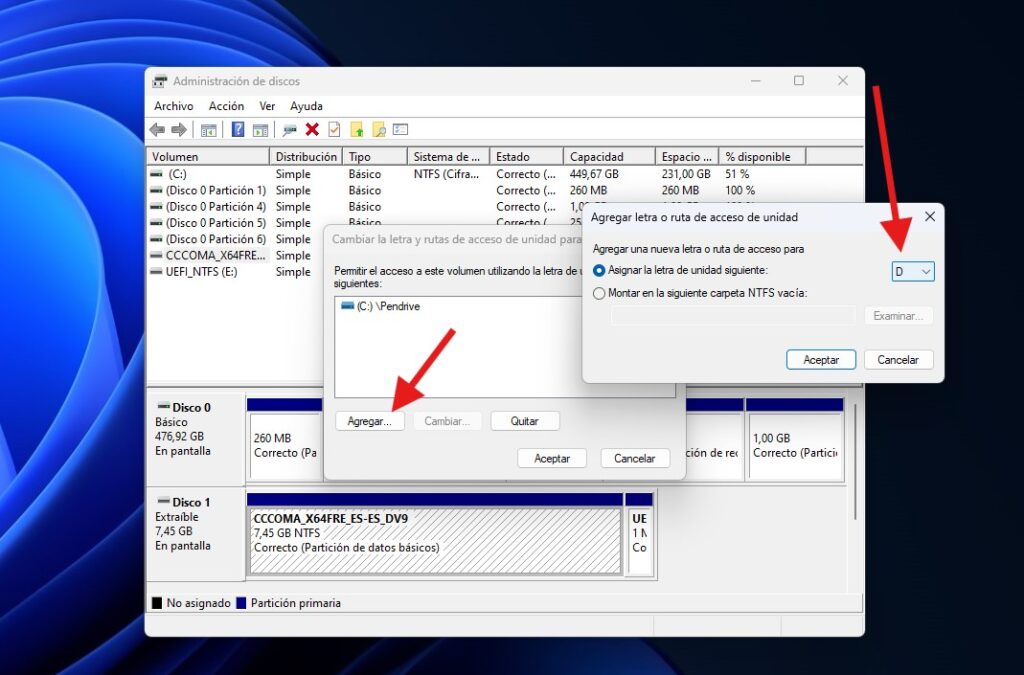The width and height of the screenshot is (1024, 675).
Task: Click the disk connect toolbar icon
Action: point(289,130)
